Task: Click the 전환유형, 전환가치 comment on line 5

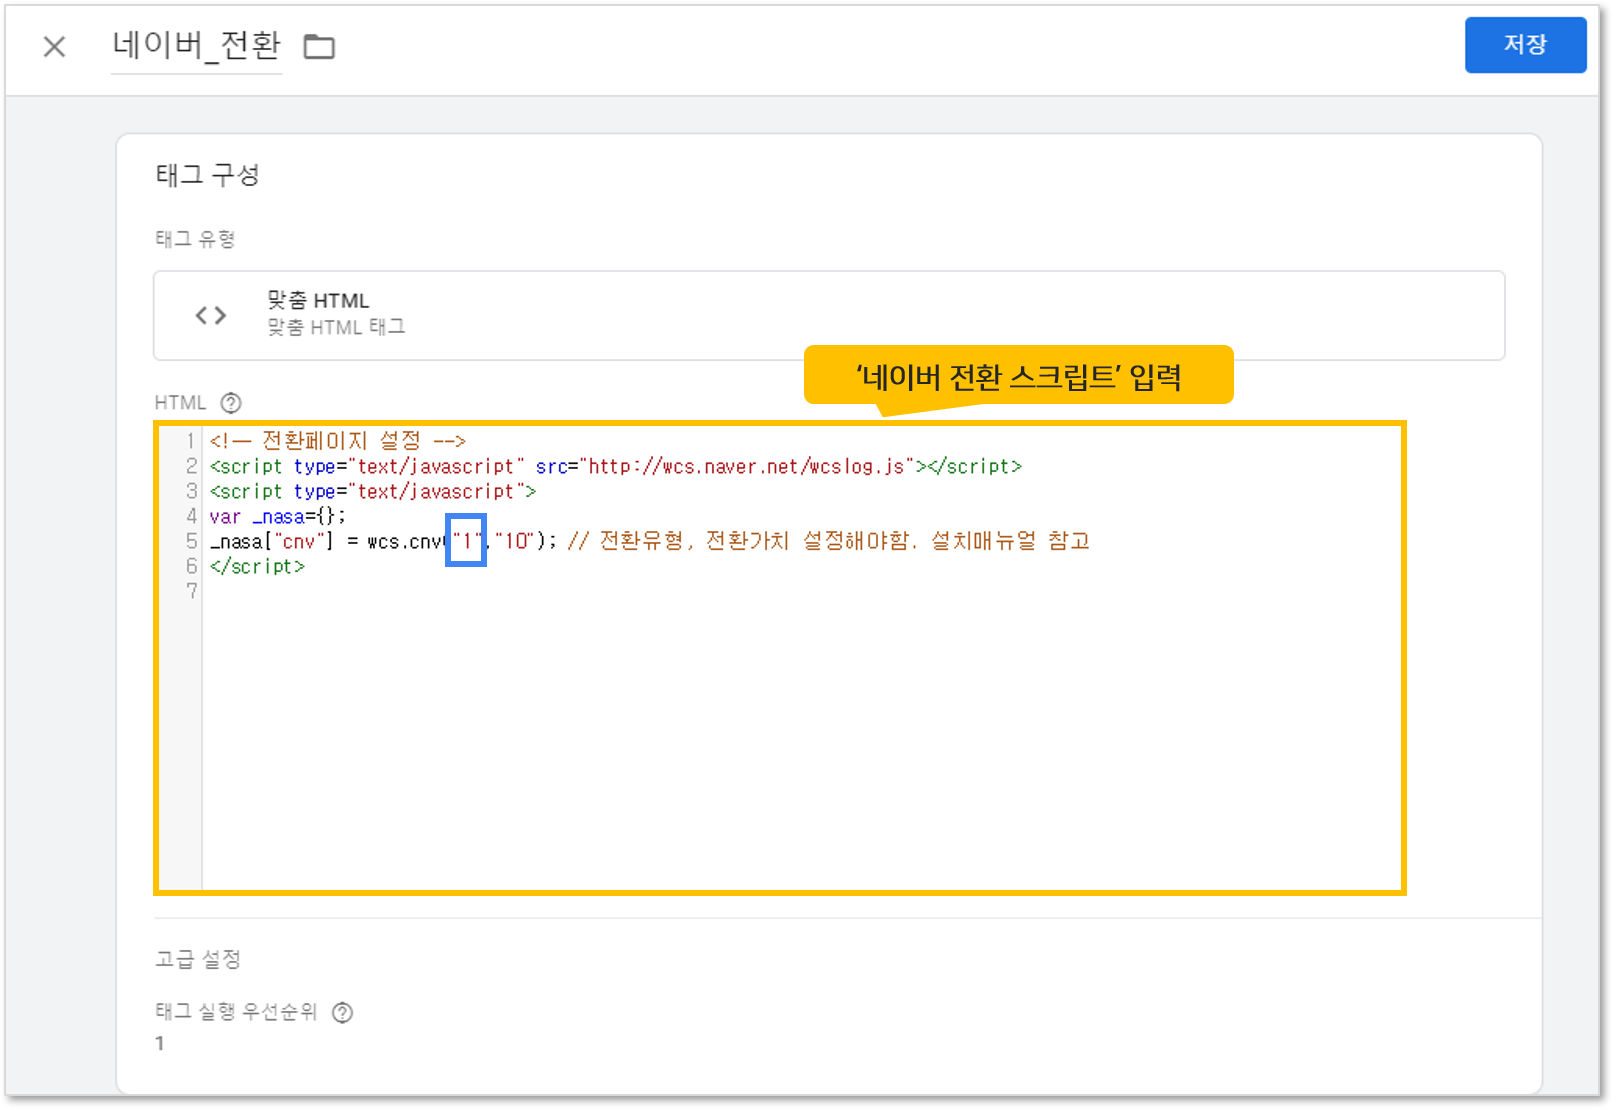Action: [x=829, y=541]
